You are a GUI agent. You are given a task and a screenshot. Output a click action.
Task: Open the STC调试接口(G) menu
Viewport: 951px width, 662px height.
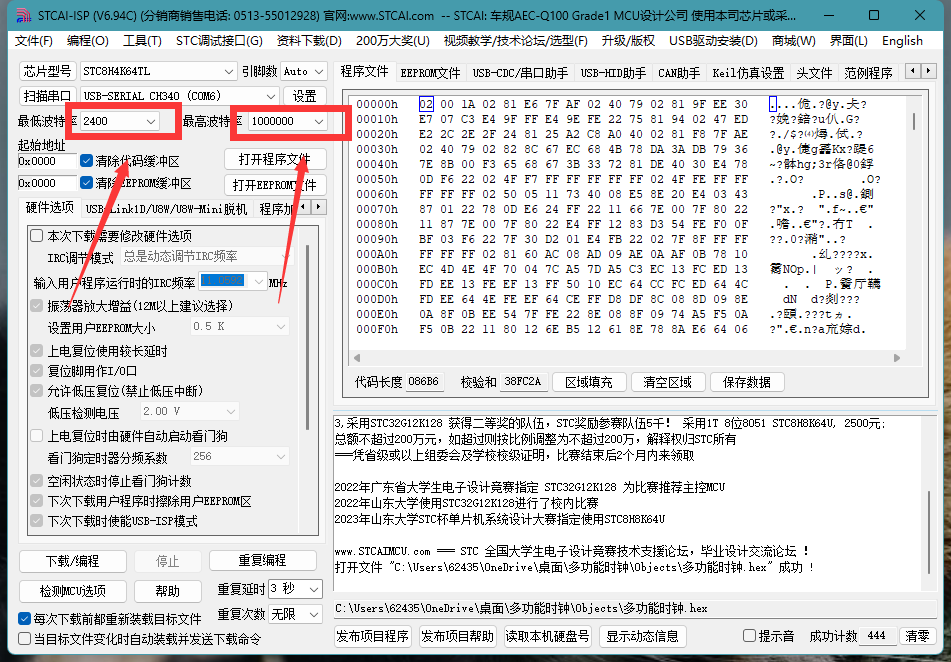[x=219, y=41]
